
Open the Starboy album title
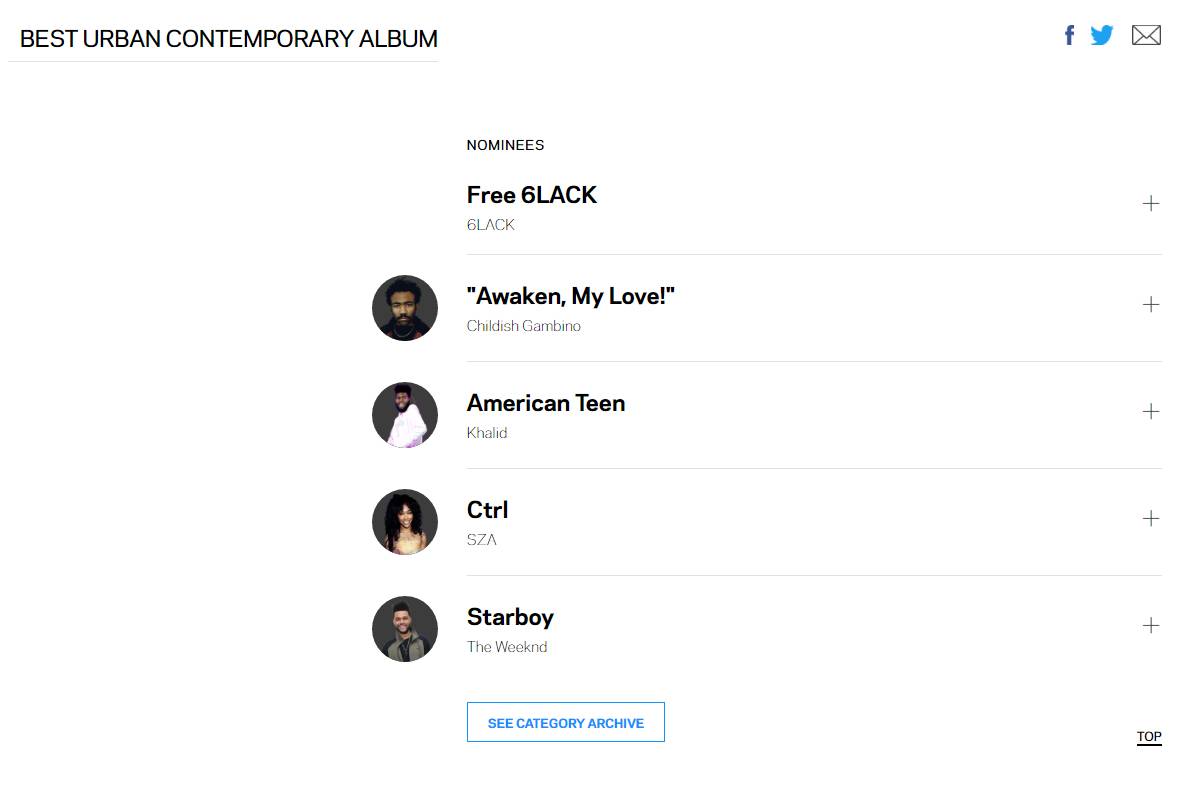tap(510, 617)
